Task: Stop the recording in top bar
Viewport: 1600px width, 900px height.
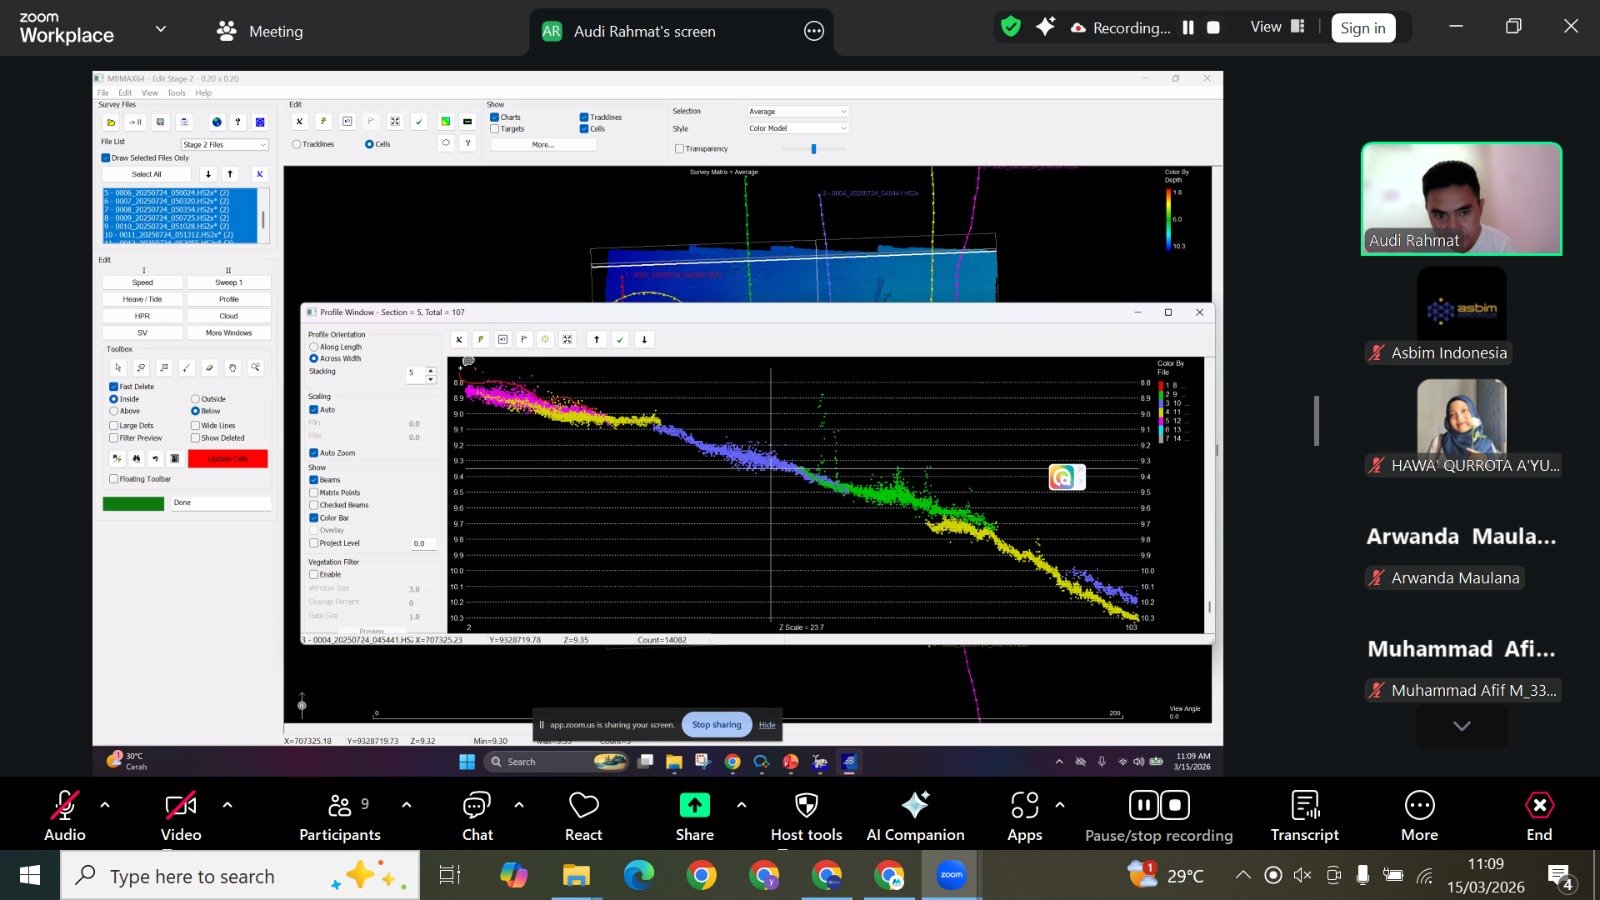Action: (1213, 28)
